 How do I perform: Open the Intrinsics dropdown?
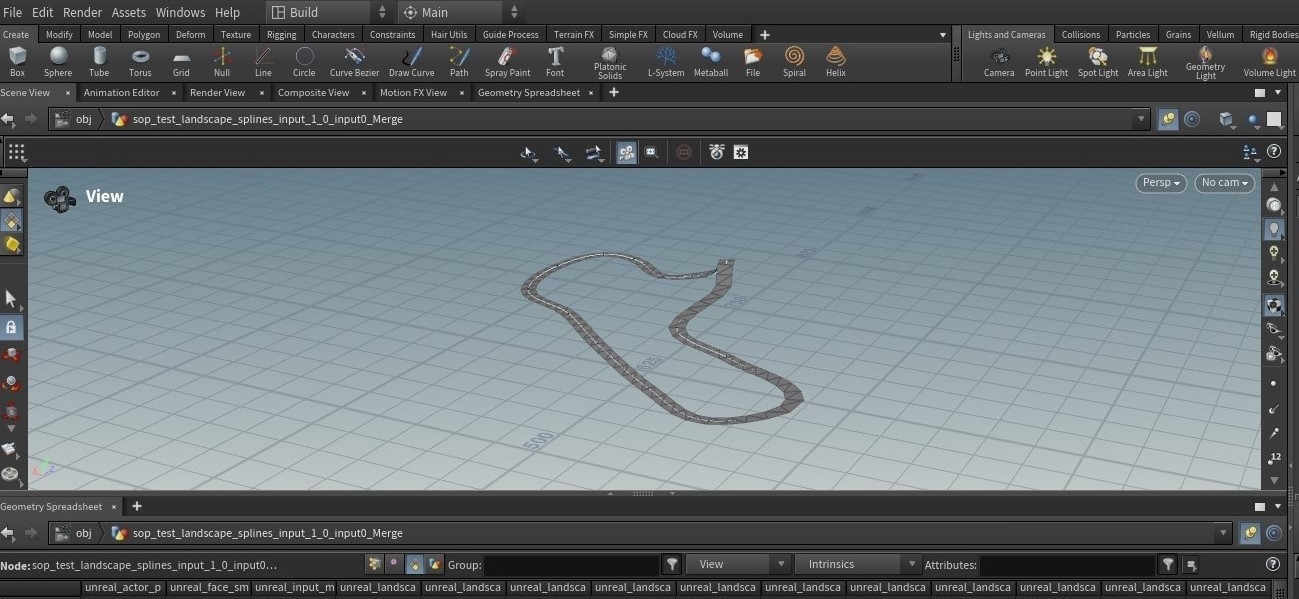(x=859, y=565)
